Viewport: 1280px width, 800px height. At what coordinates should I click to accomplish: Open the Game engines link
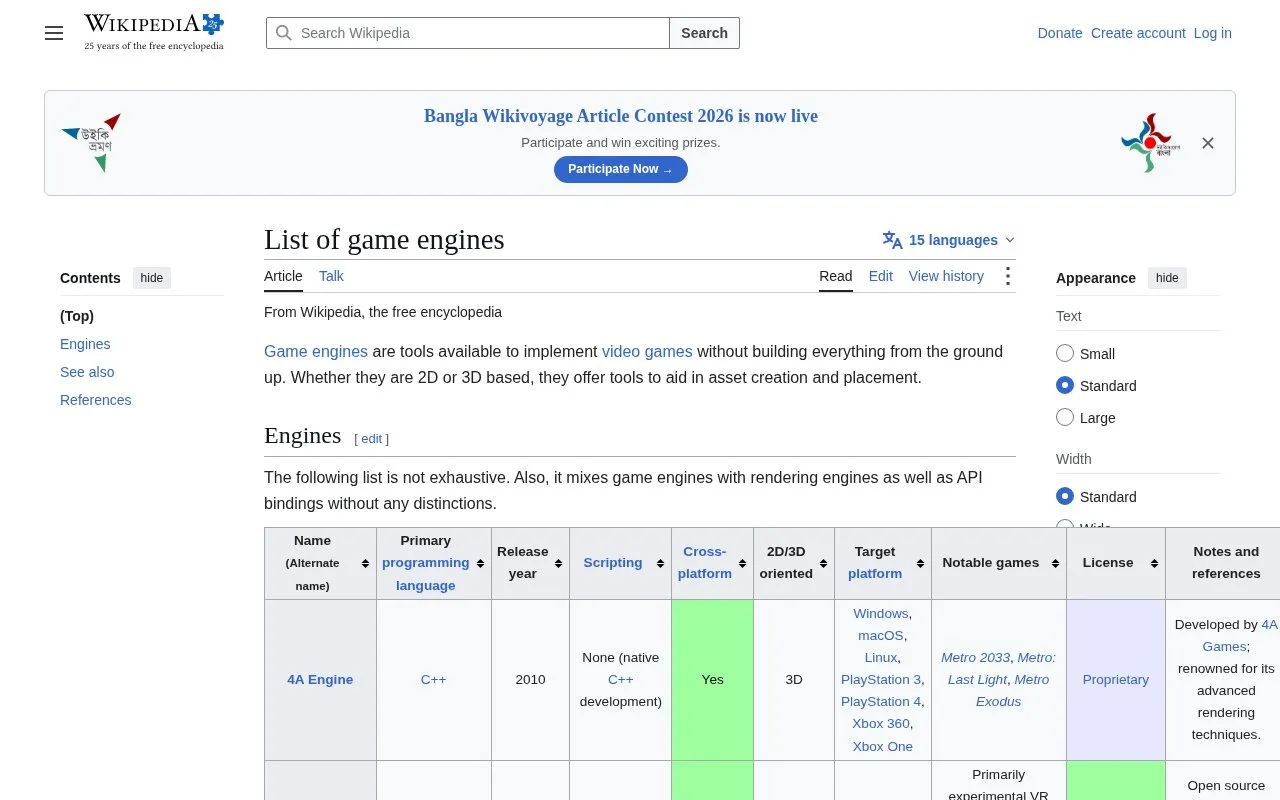[316, 351]
